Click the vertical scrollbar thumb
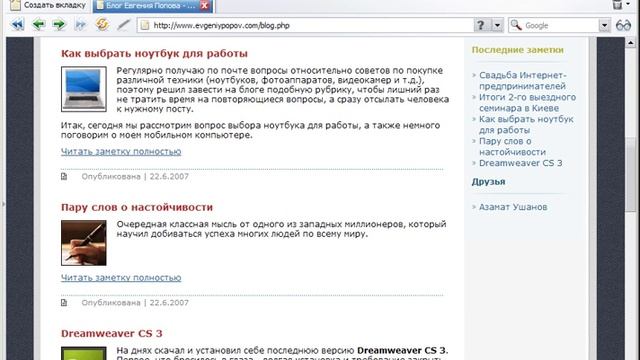Image resolution: width=640 pixels, height=360 pixels. pyautogui.click(x=631, y=175)
